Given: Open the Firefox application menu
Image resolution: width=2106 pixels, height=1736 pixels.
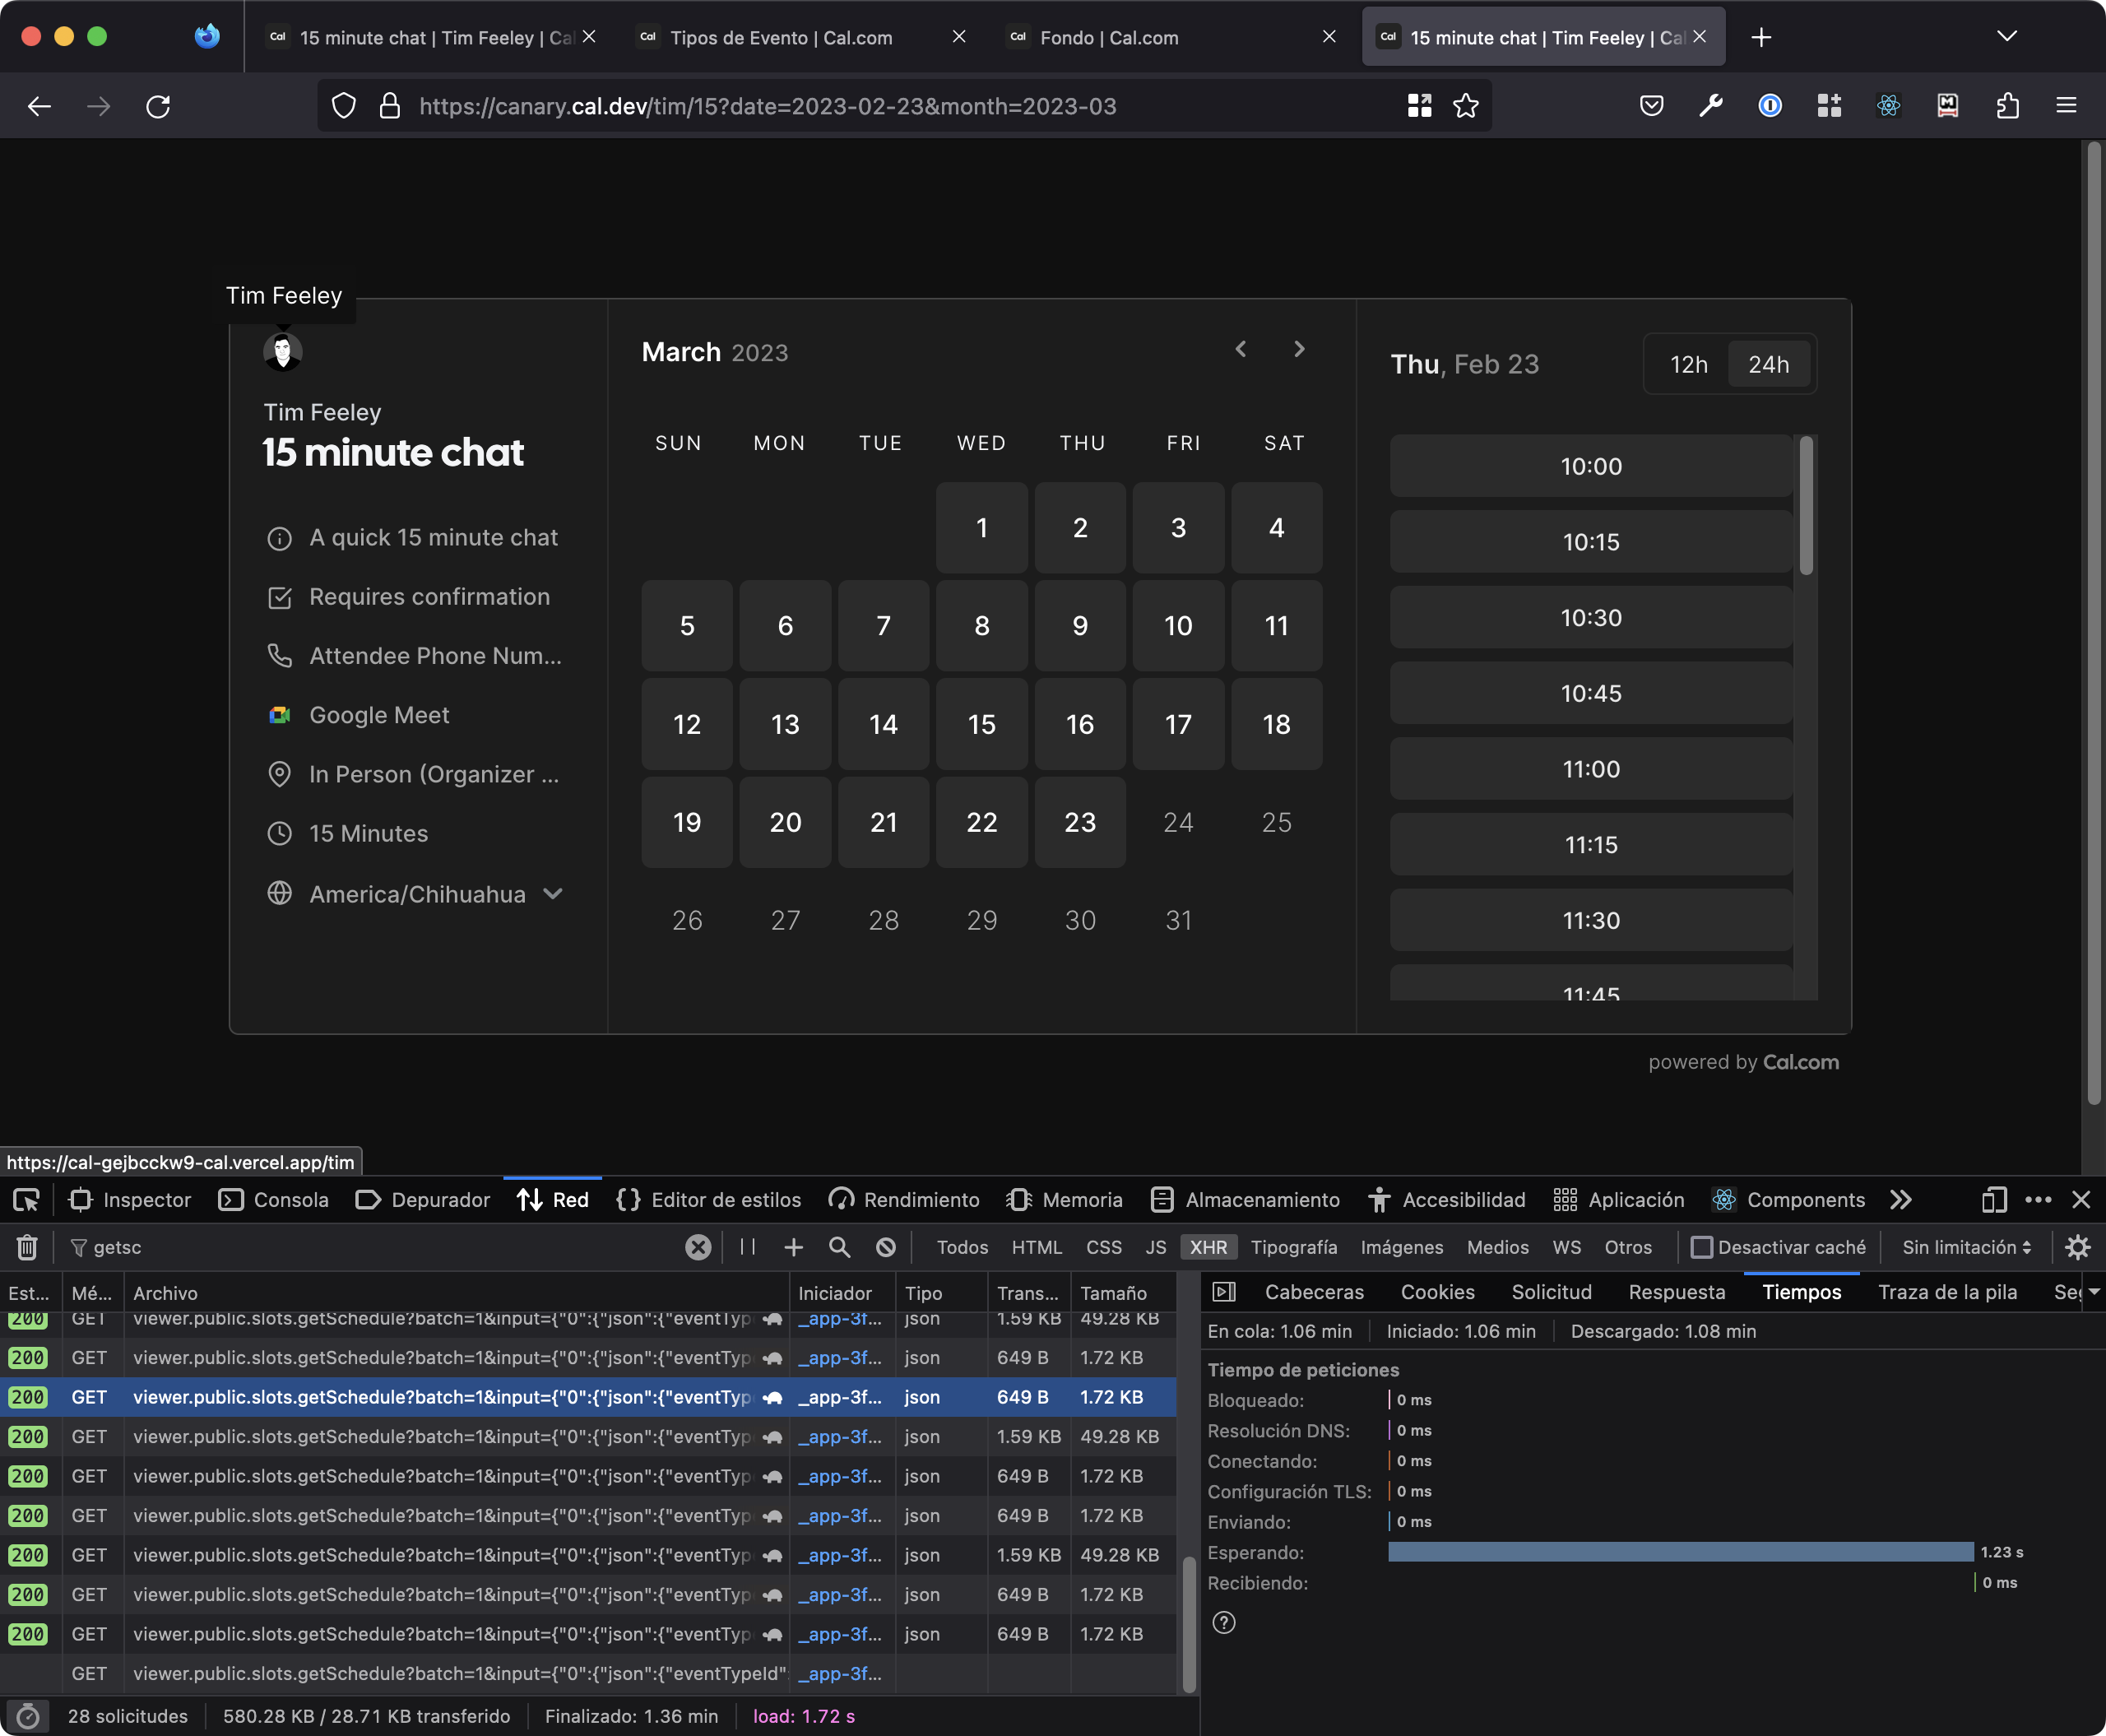Looking at the screenshot, I should [x=2066, y=106].
